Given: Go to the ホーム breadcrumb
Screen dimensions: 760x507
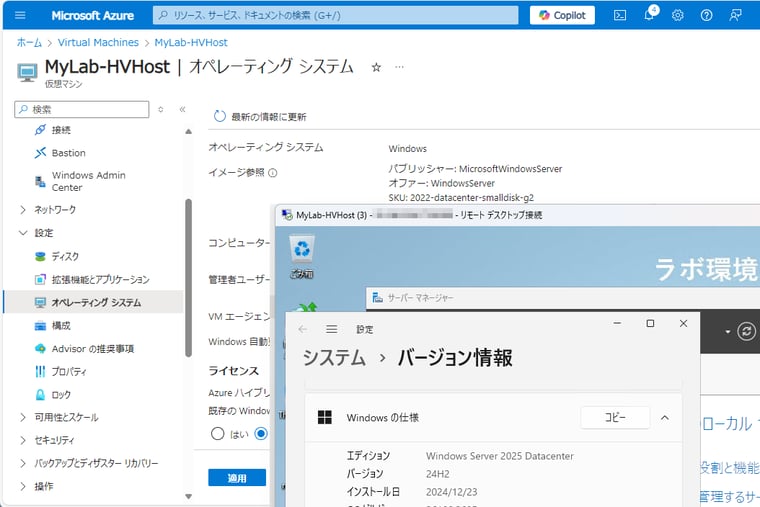Looking at the screenshot, I should [x=29, y=43].
